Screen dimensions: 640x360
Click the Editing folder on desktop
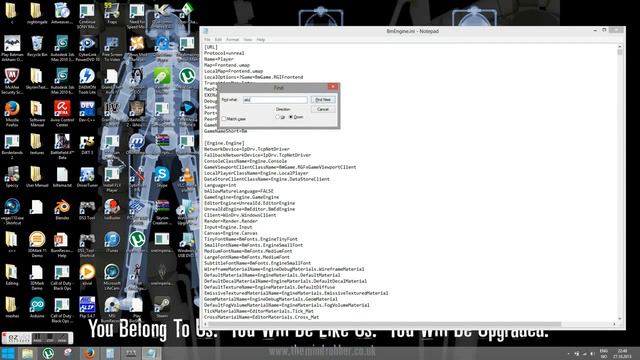(12, 275)
